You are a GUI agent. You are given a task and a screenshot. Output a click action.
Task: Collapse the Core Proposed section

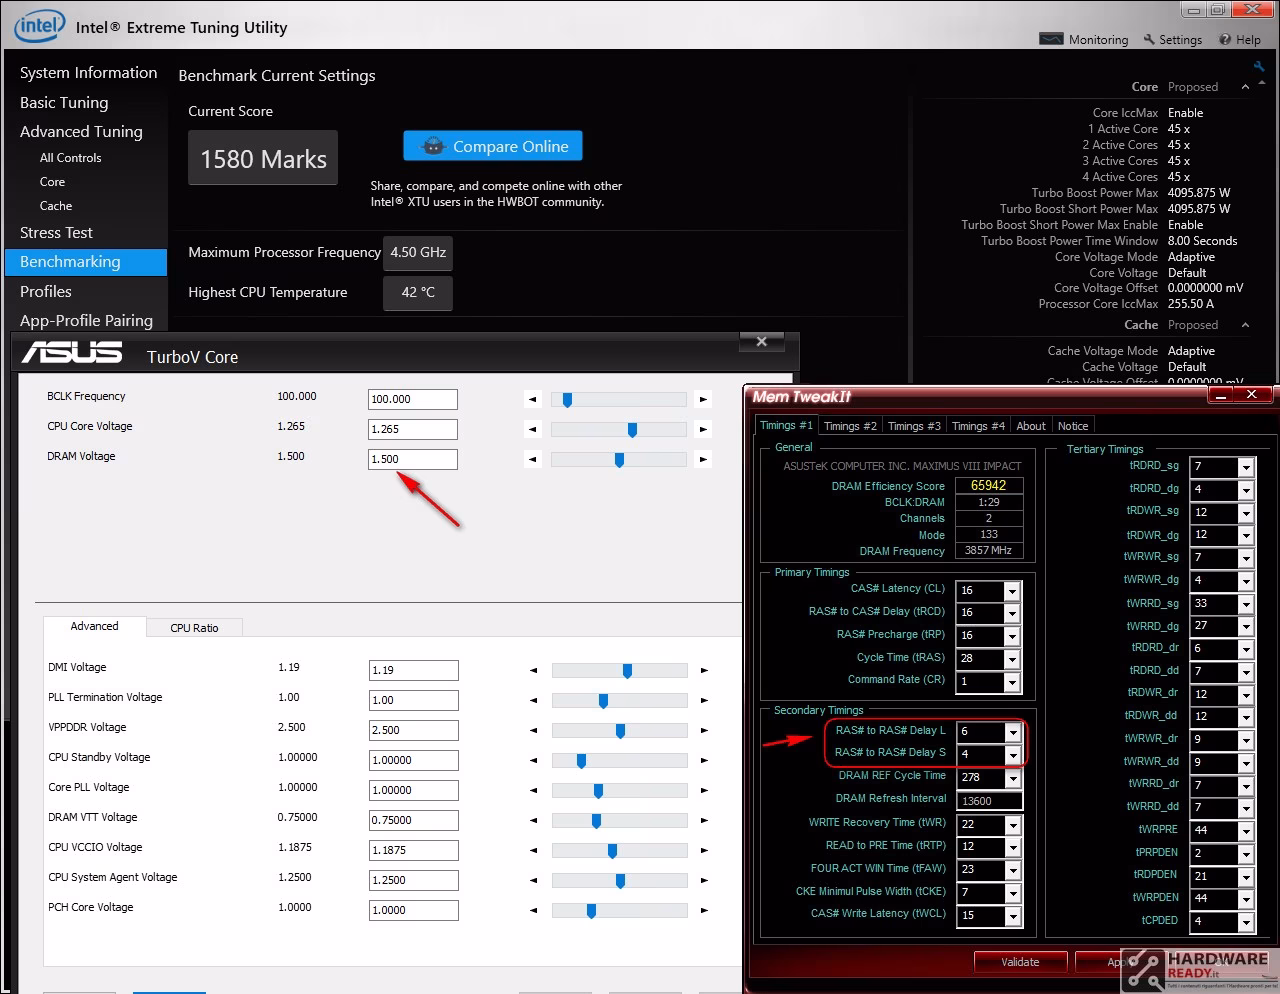(1245, 87)
